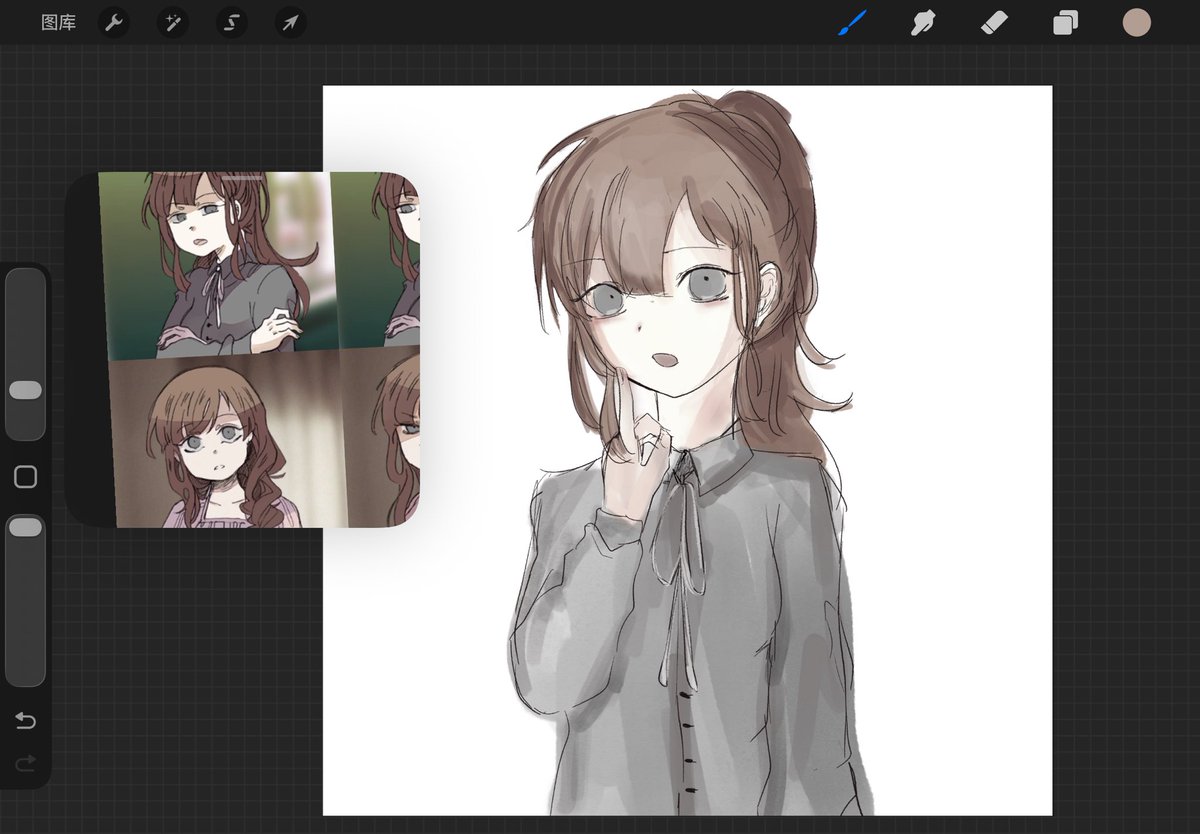
Task: Undo the last stroke
Action: click(25, 721)
